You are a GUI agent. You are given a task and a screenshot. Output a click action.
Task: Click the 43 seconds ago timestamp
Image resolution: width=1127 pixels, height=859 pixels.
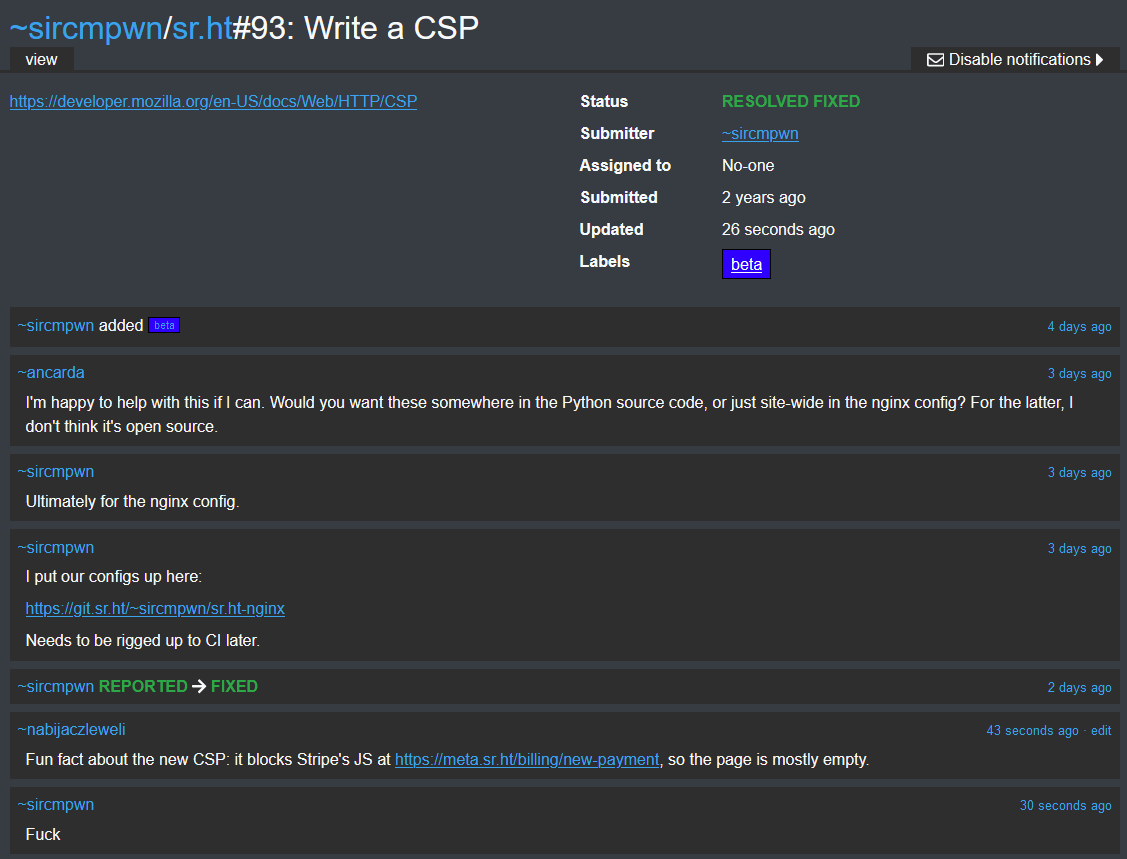[x=1032, y=731]
